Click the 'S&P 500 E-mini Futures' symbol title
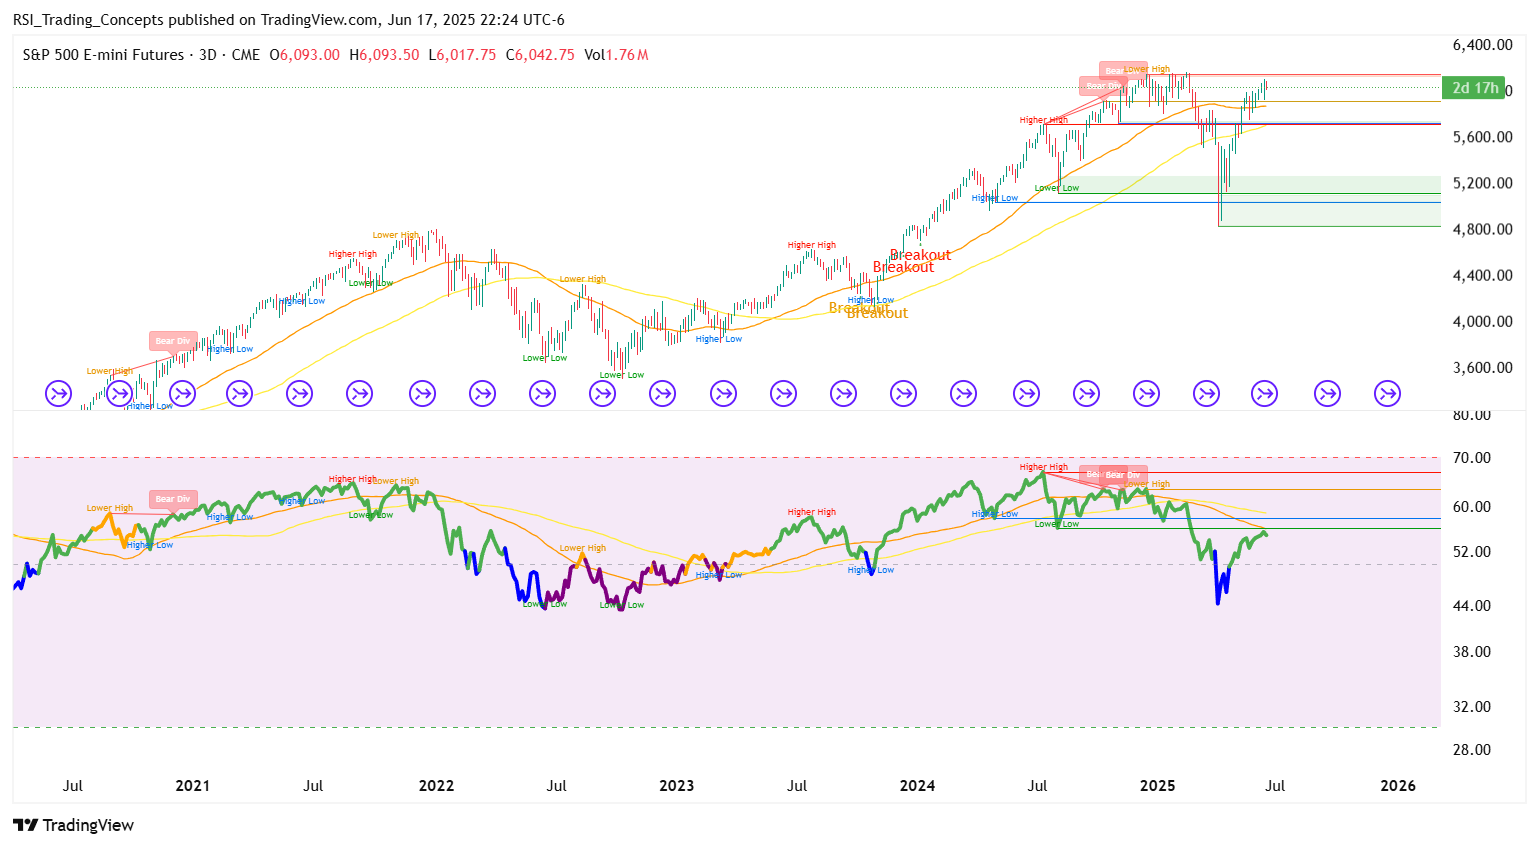 [x=103, y=55]
